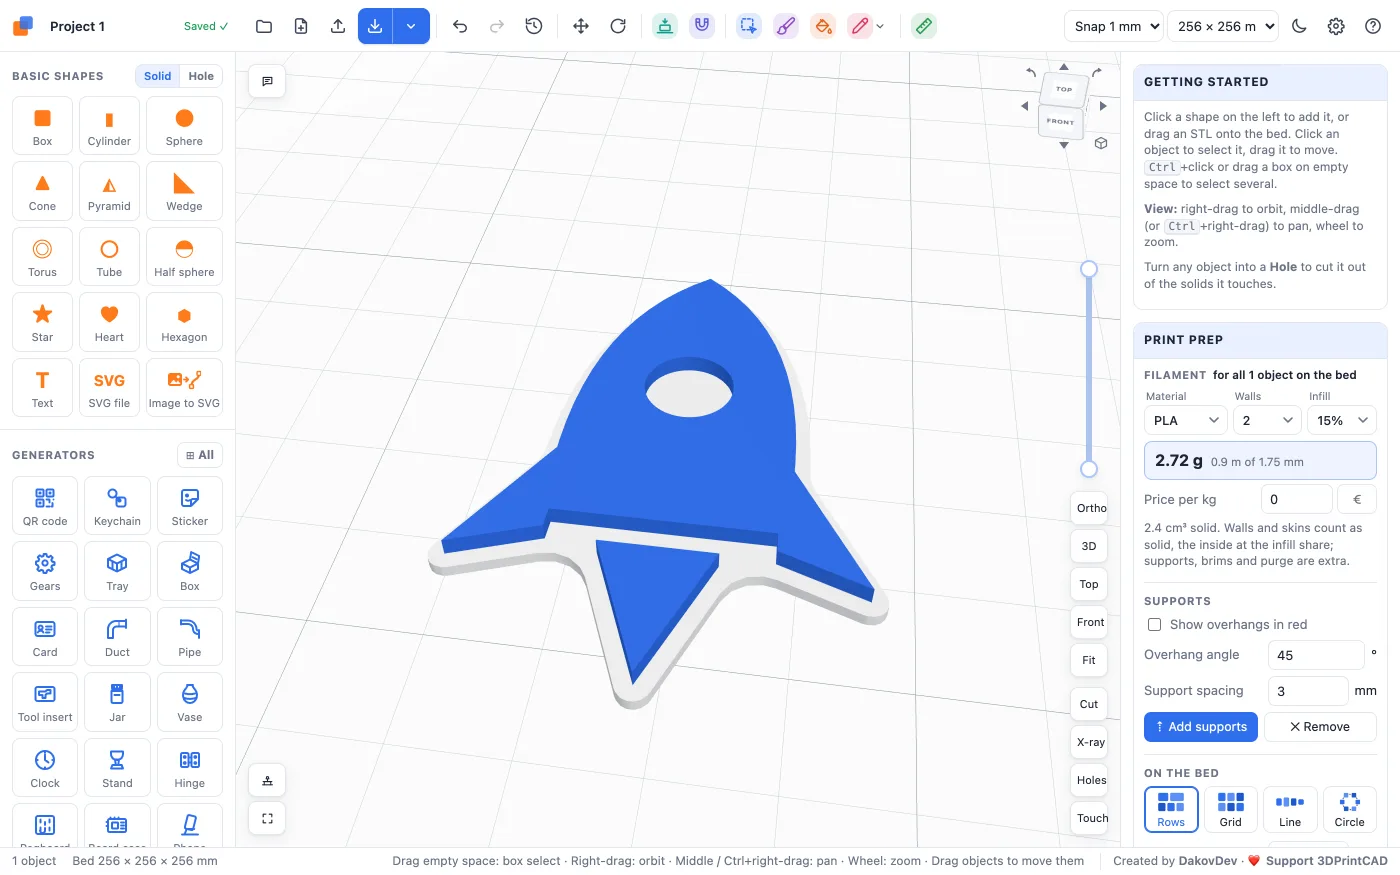Click the ruler measure tool icon
Image resolution: width=1400 pixels, height=875 pixels.
[x=924, y=26]
